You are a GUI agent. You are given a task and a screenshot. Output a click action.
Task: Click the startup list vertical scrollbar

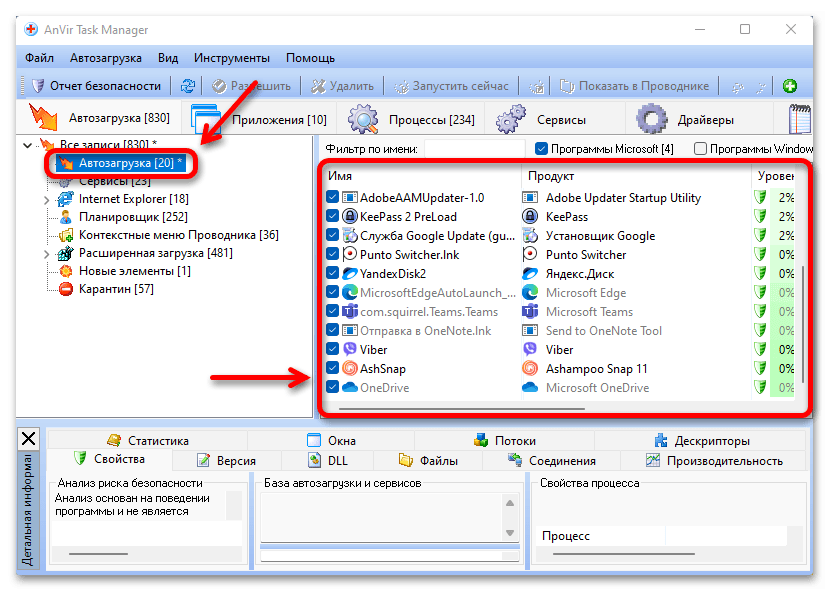coord(803,324)
